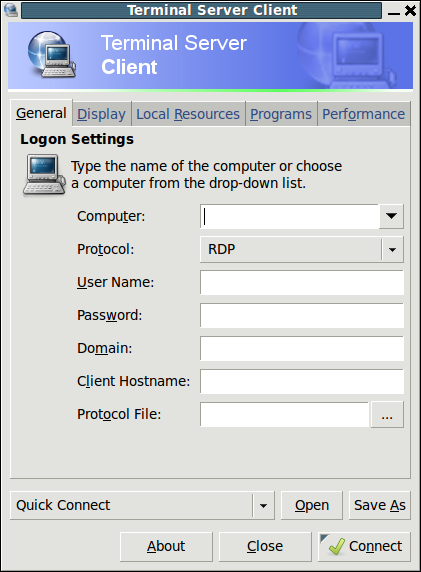This screenshot has width=421, height=572.
Task: Click the Save As button
Action: [380, 506]
